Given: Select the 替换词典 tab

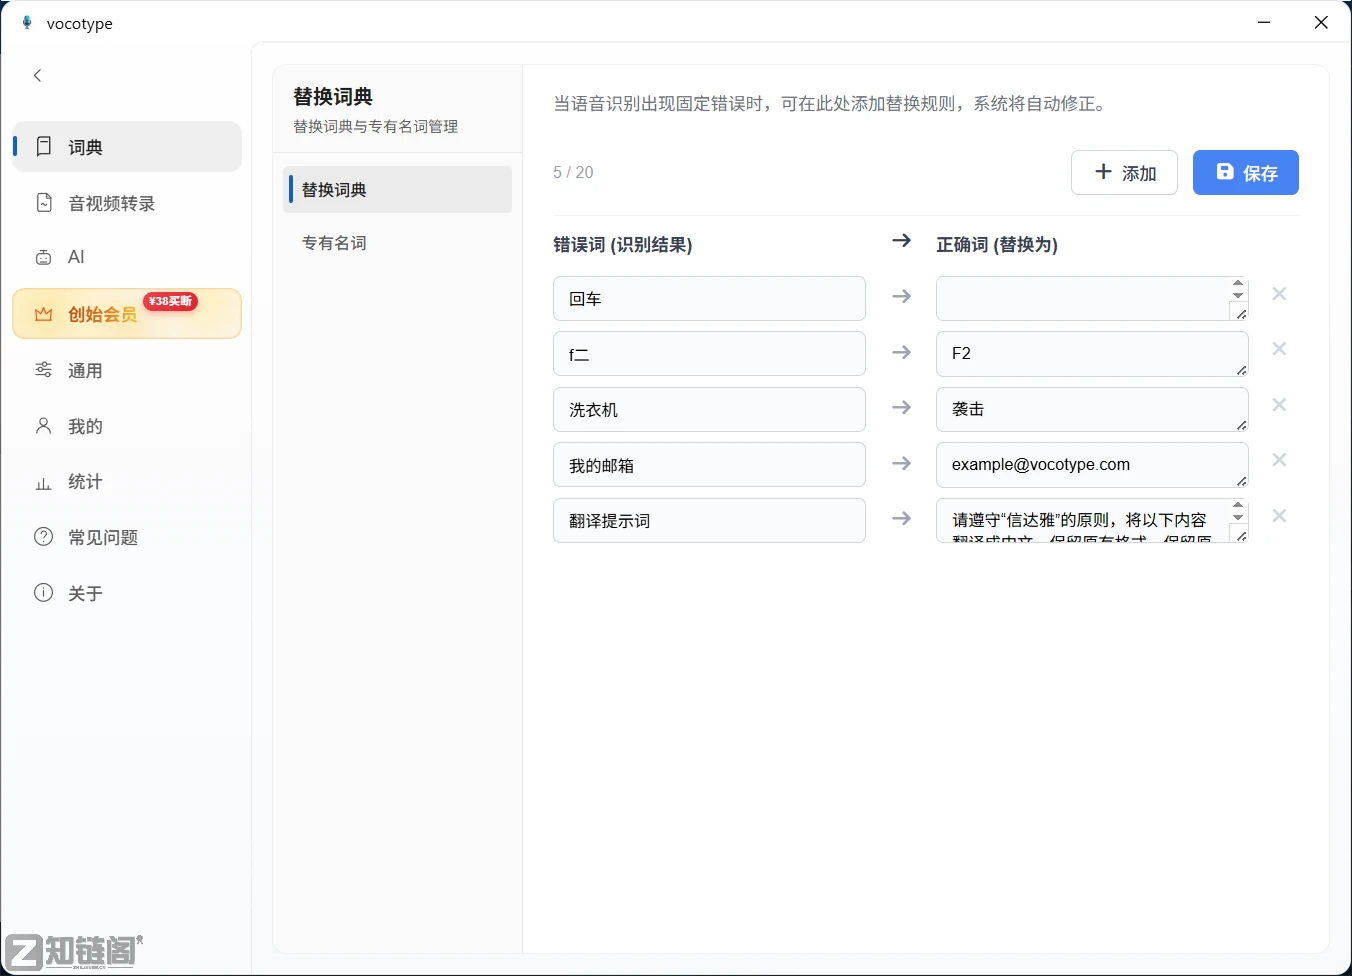Looking at the screenshot, I should click(x=397, y=189).
